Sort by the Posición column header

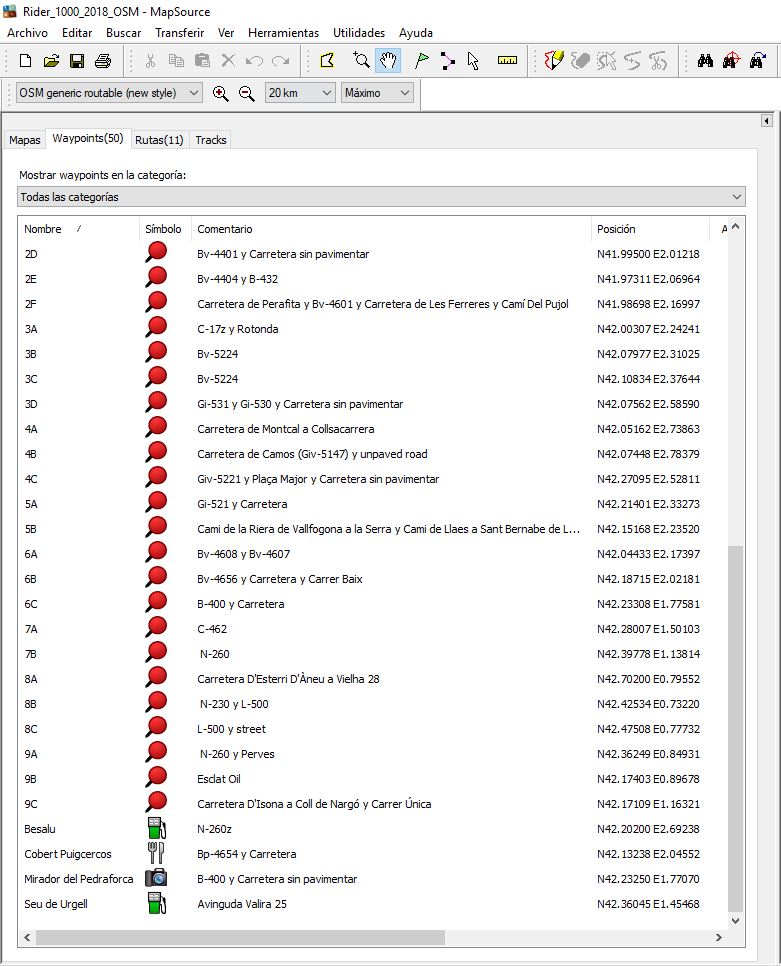coord(650,229)
